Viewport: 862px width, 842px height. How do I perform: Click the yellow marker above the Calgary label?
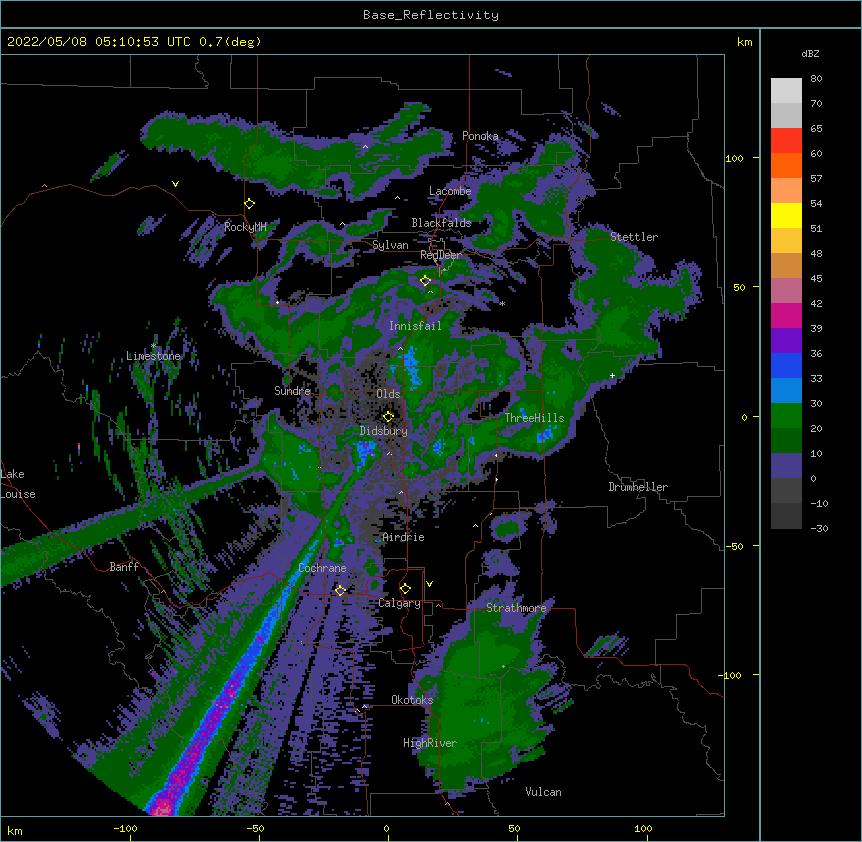(x=405, y=589)
